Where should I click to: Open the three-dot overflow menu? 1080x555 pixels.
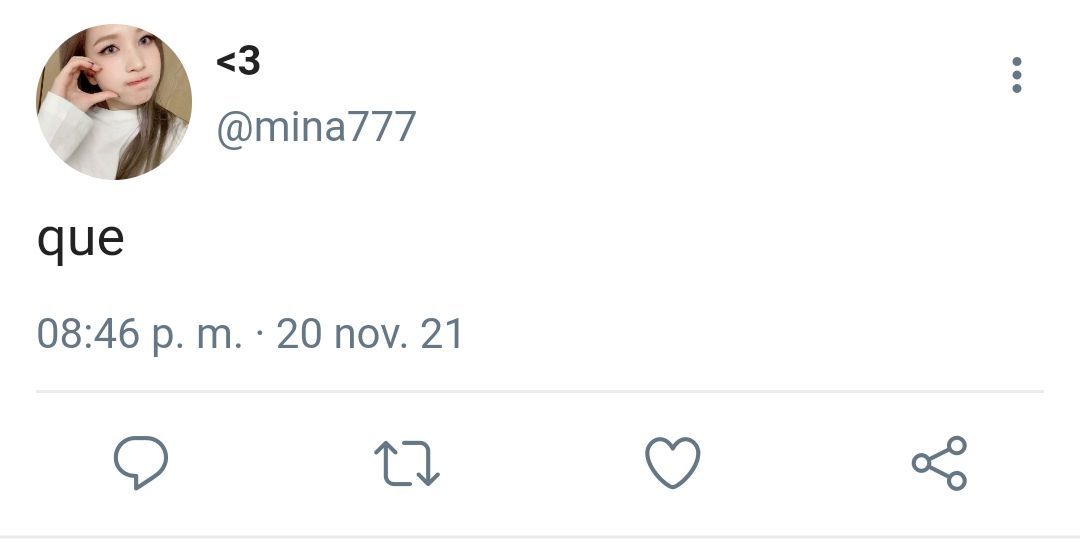1017,74
